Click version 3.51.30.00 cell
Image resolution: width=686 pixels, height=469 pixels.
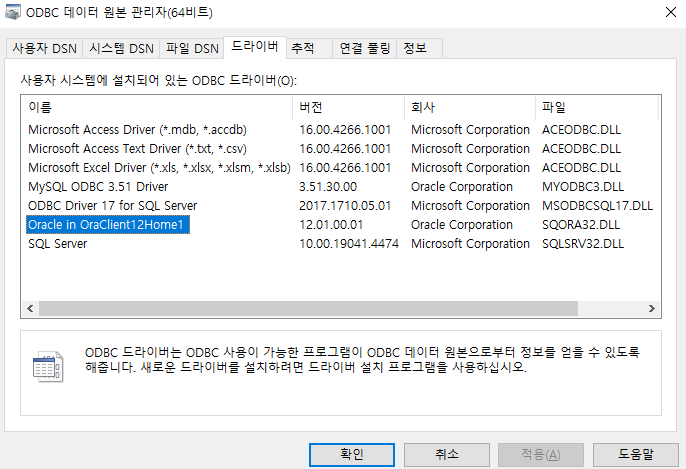coord(328,187)
